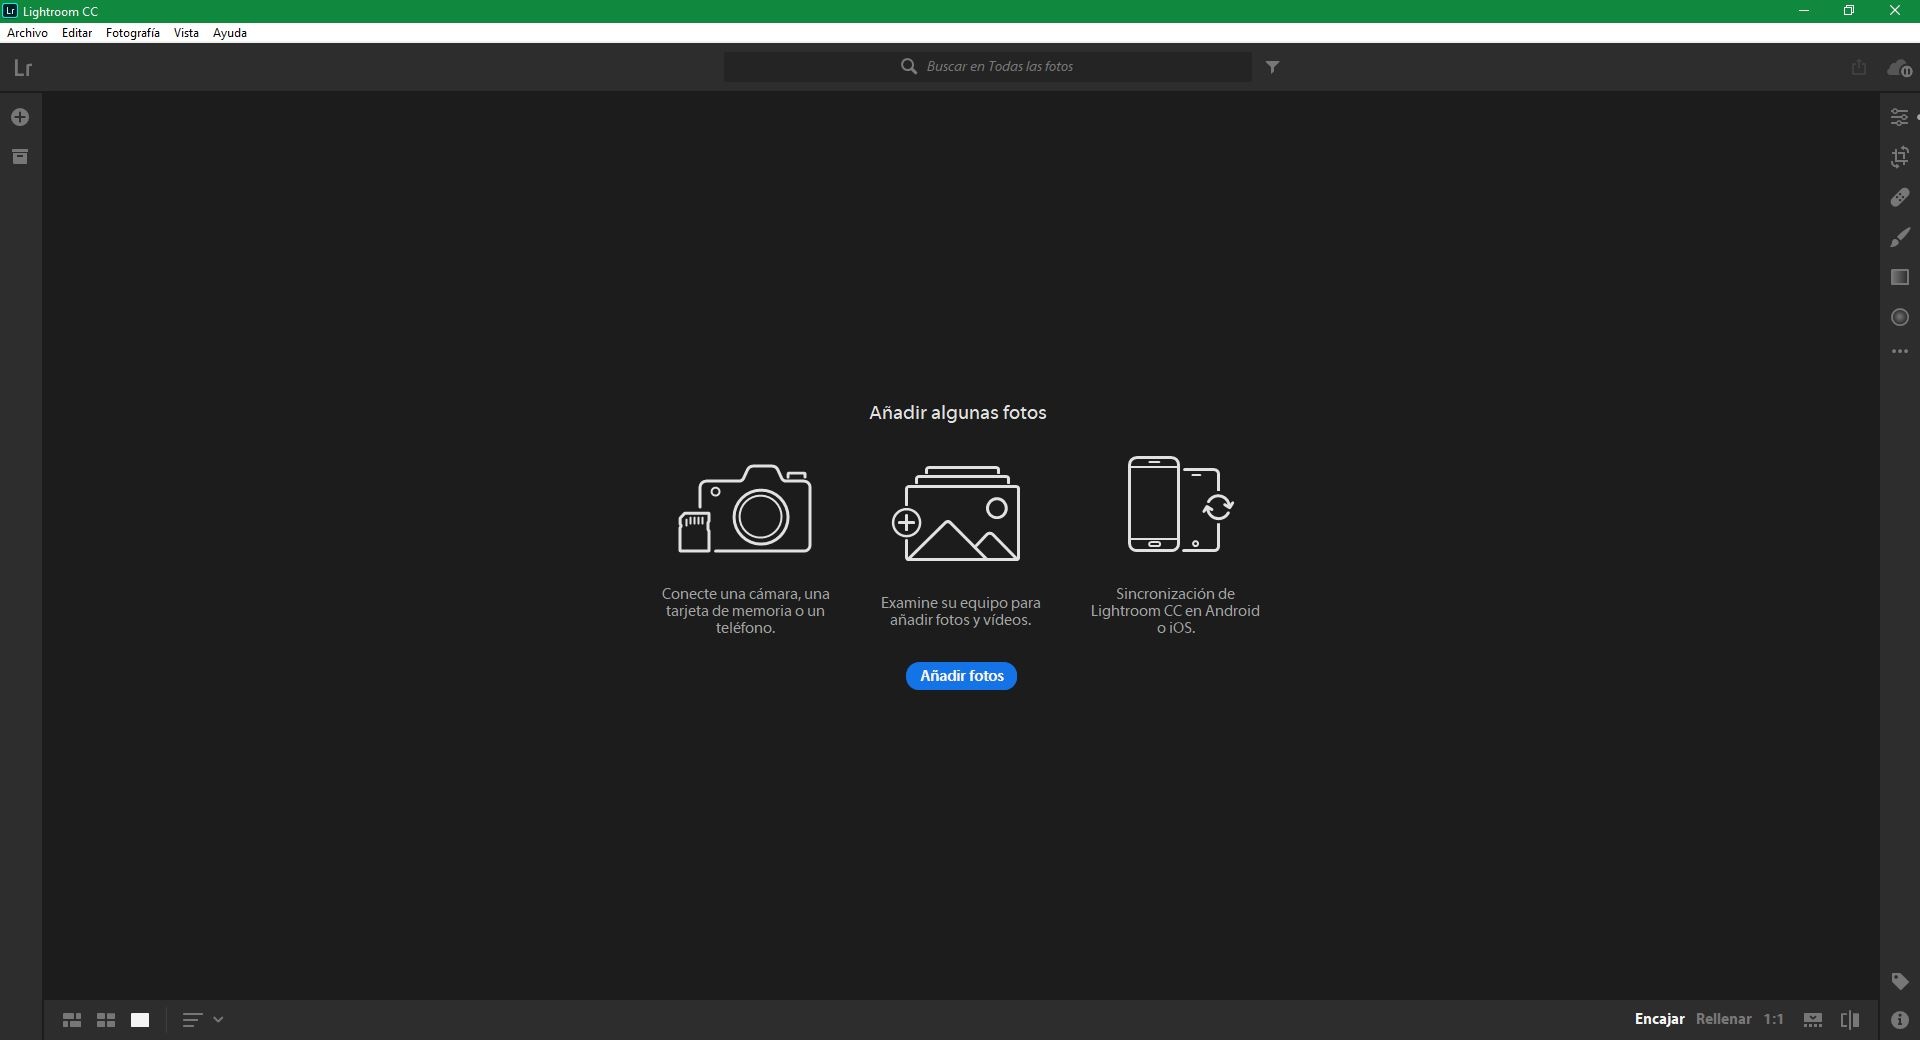Open the sort order dropdown

[x=202, y=1020]
